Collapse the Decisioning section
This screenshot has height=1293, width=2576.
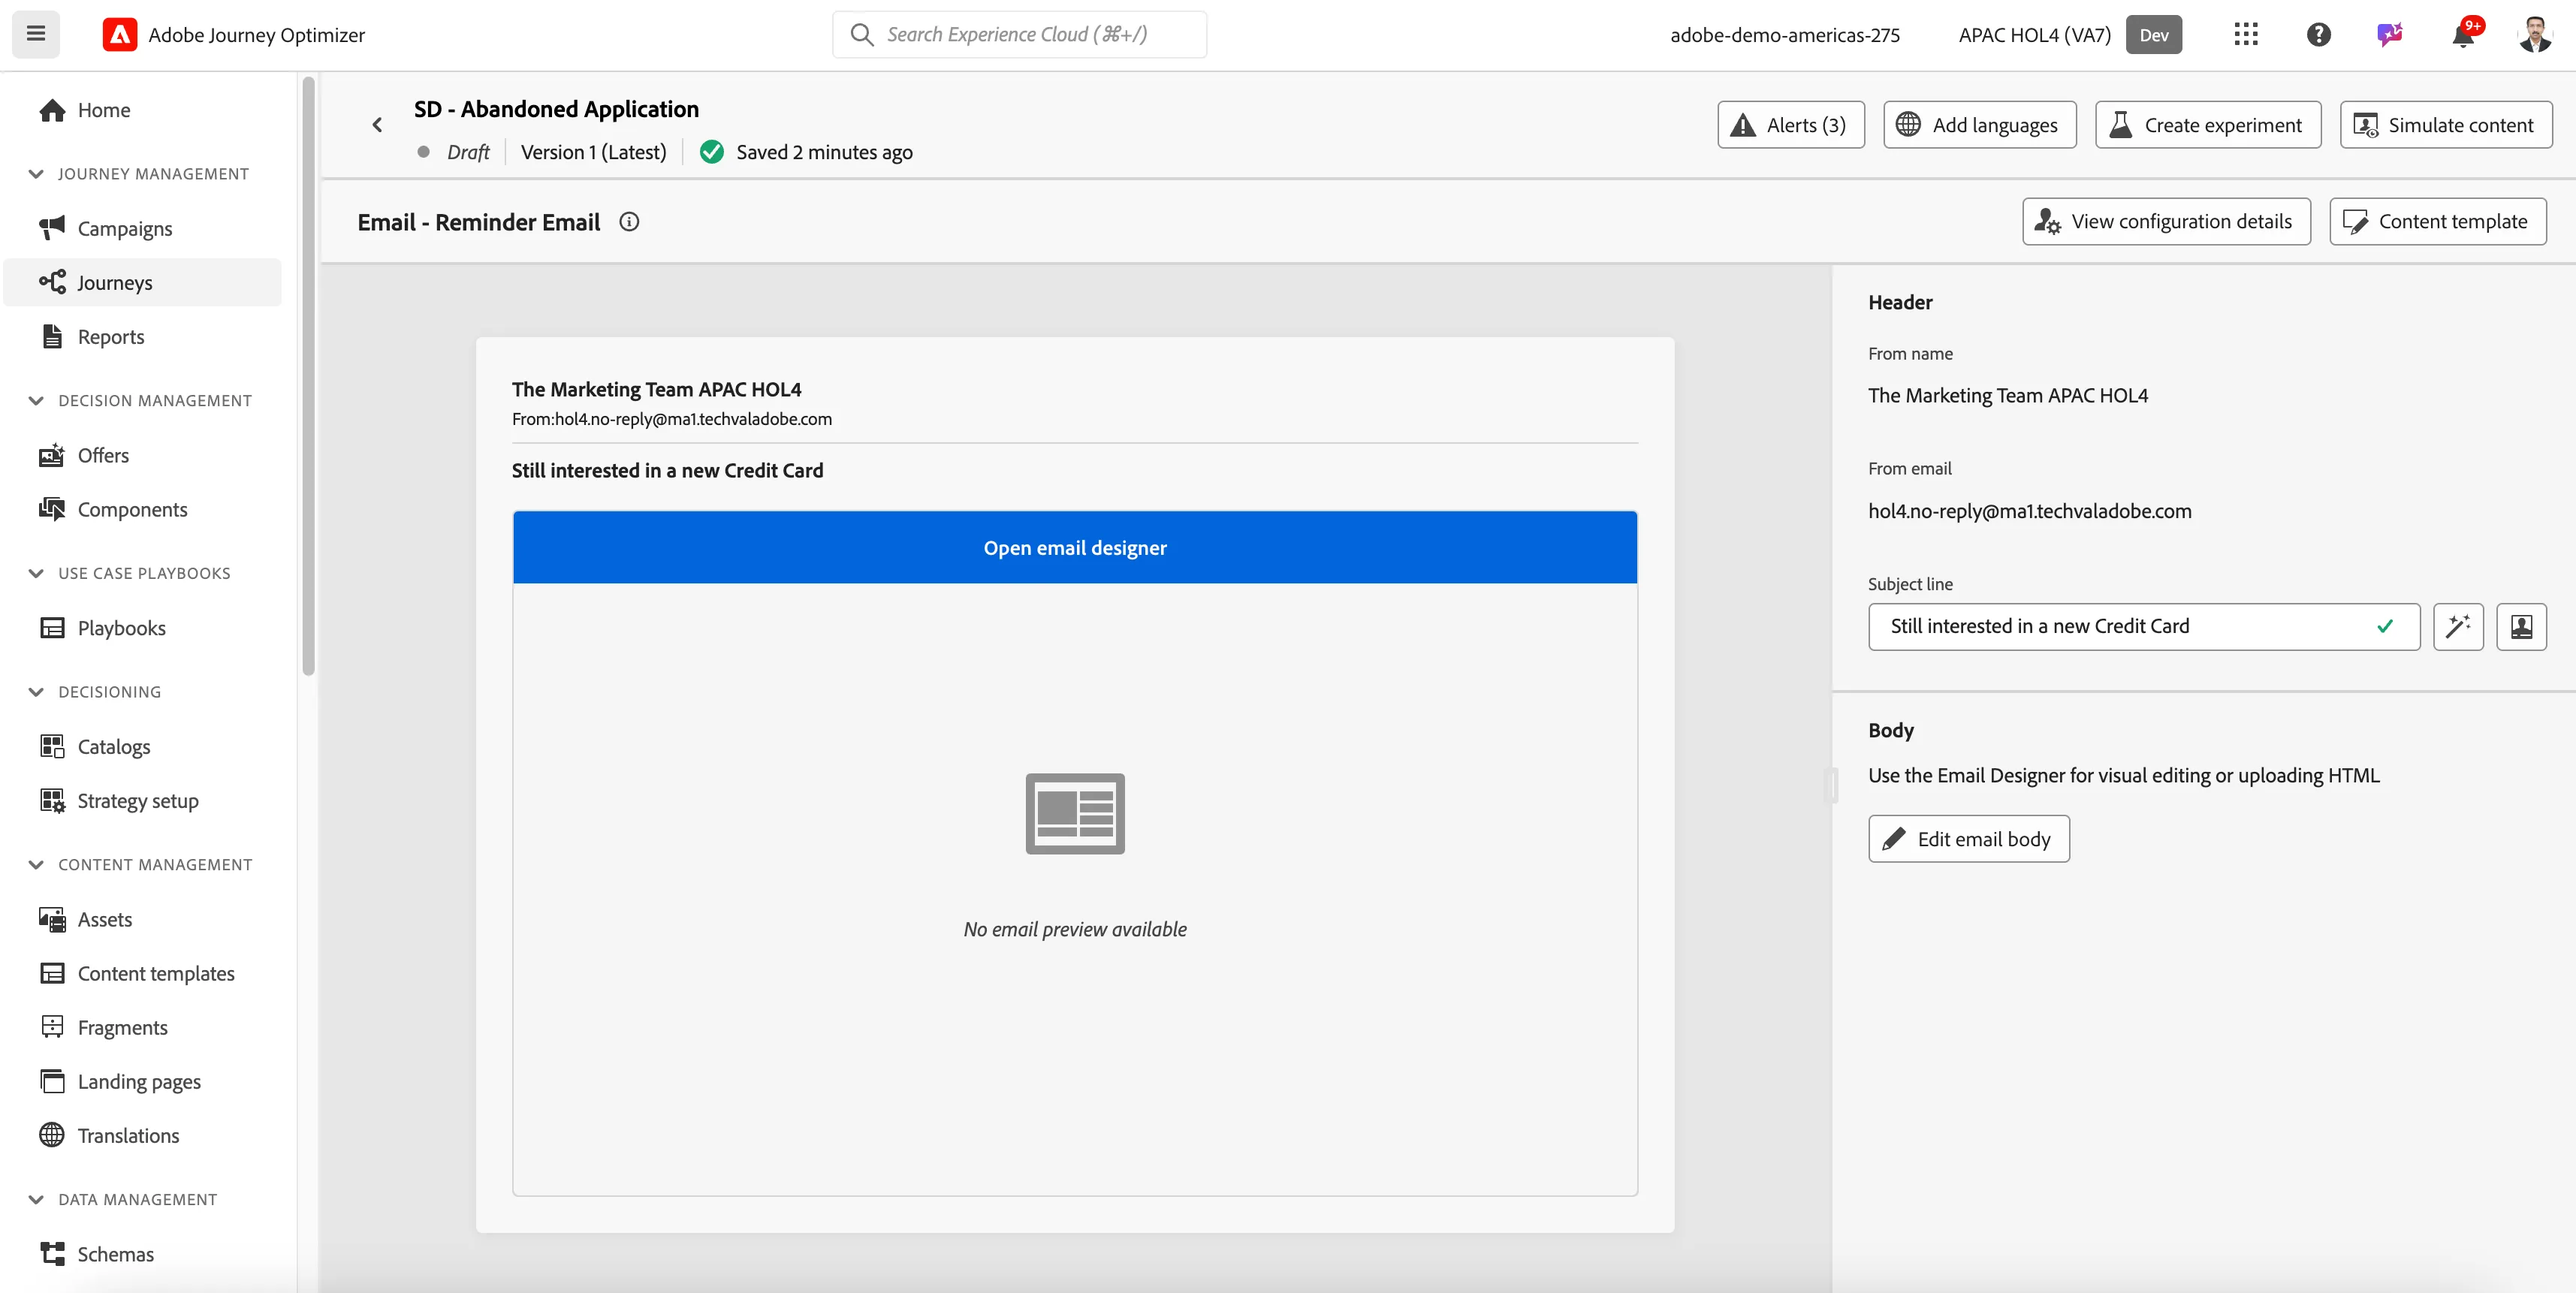(36, 692)
